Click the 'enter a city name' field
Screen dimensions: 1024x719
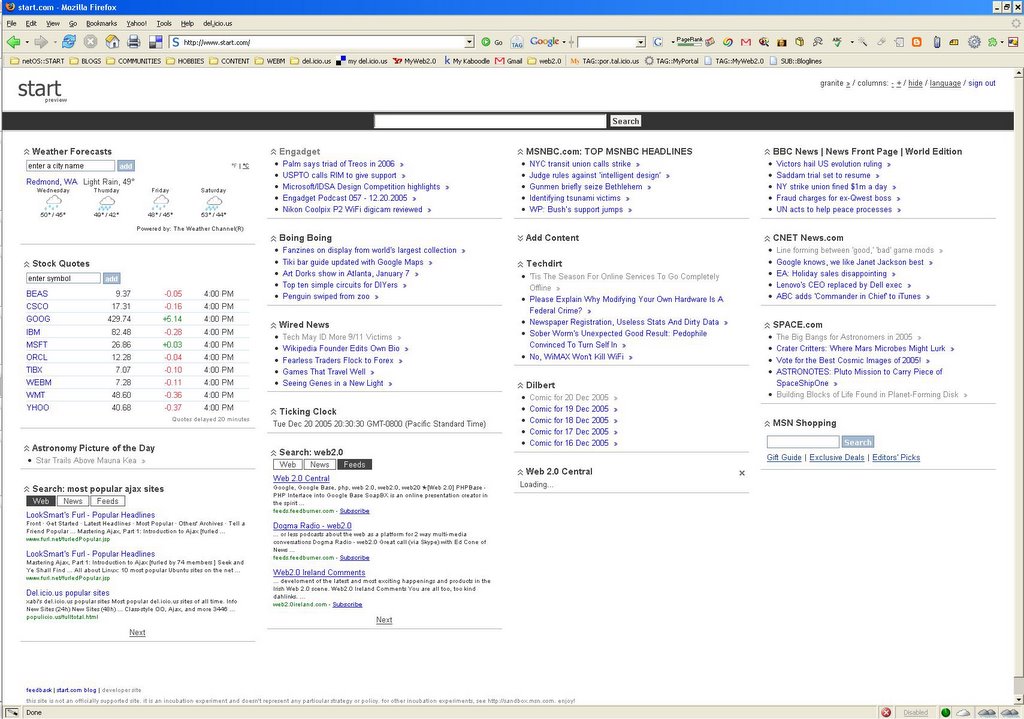click(x=71, y=166)
